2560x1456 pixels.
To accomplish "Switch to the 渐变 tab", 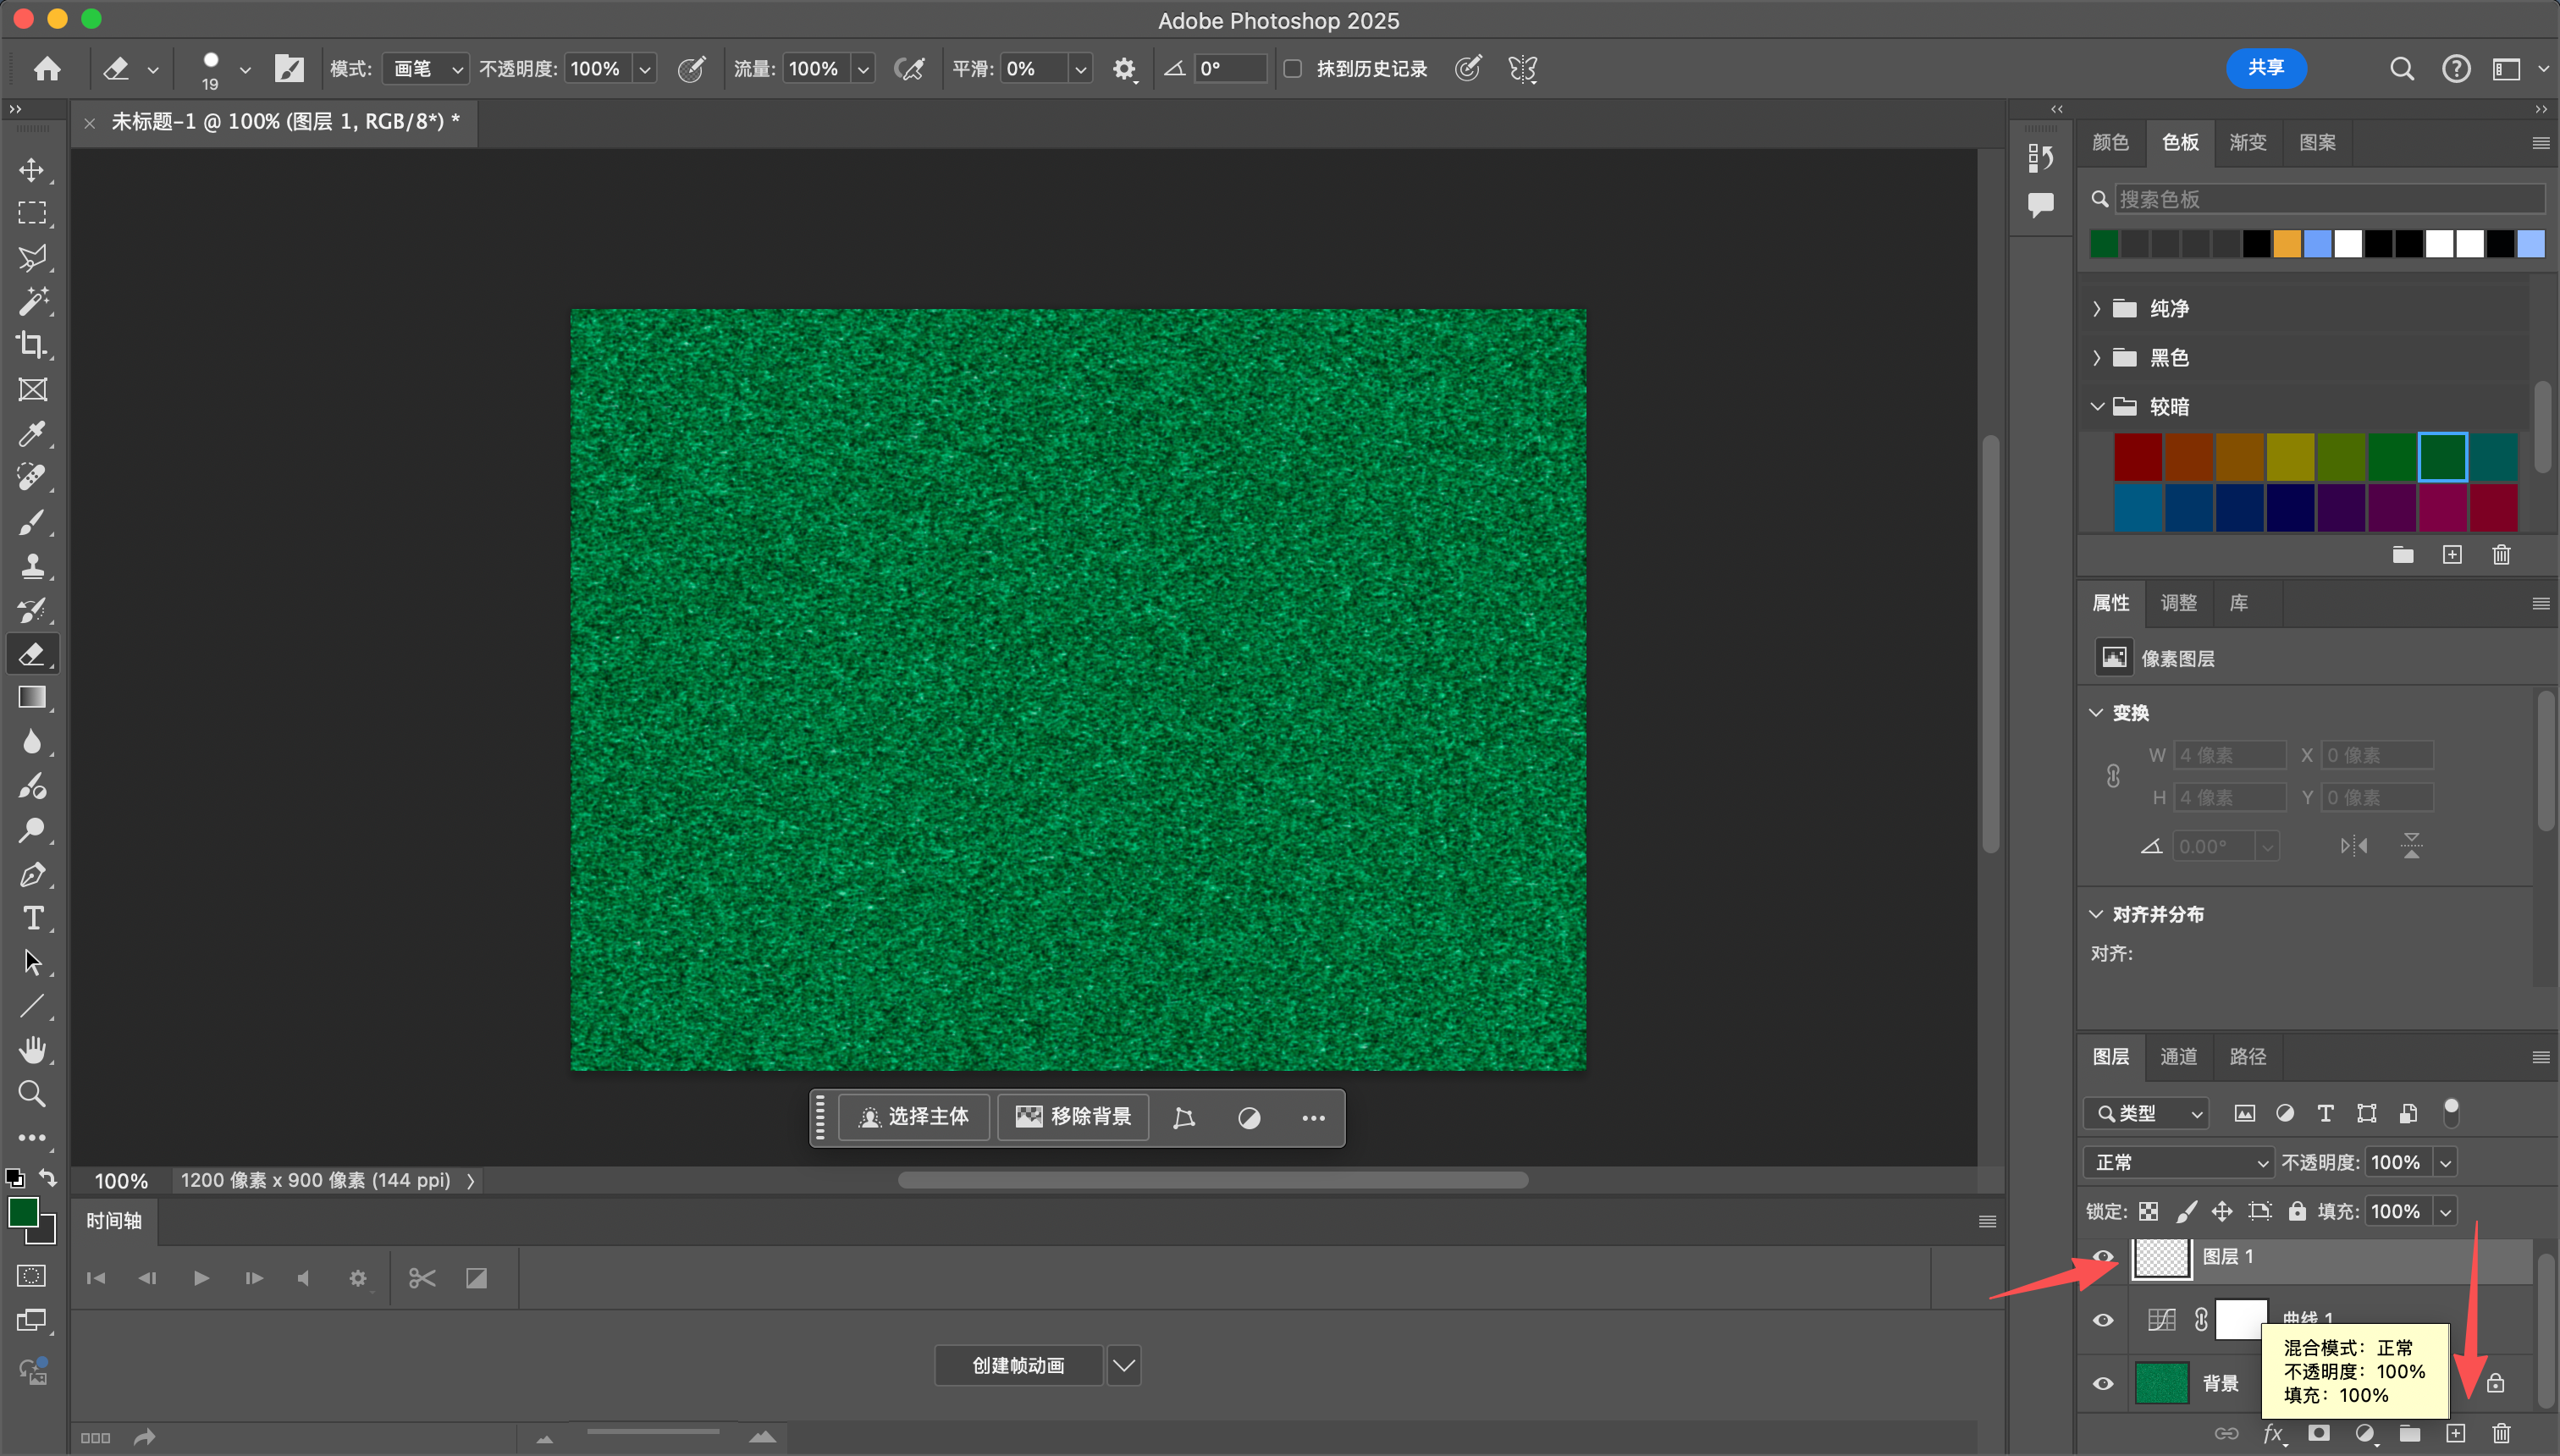I will [x=2247, y=142].
